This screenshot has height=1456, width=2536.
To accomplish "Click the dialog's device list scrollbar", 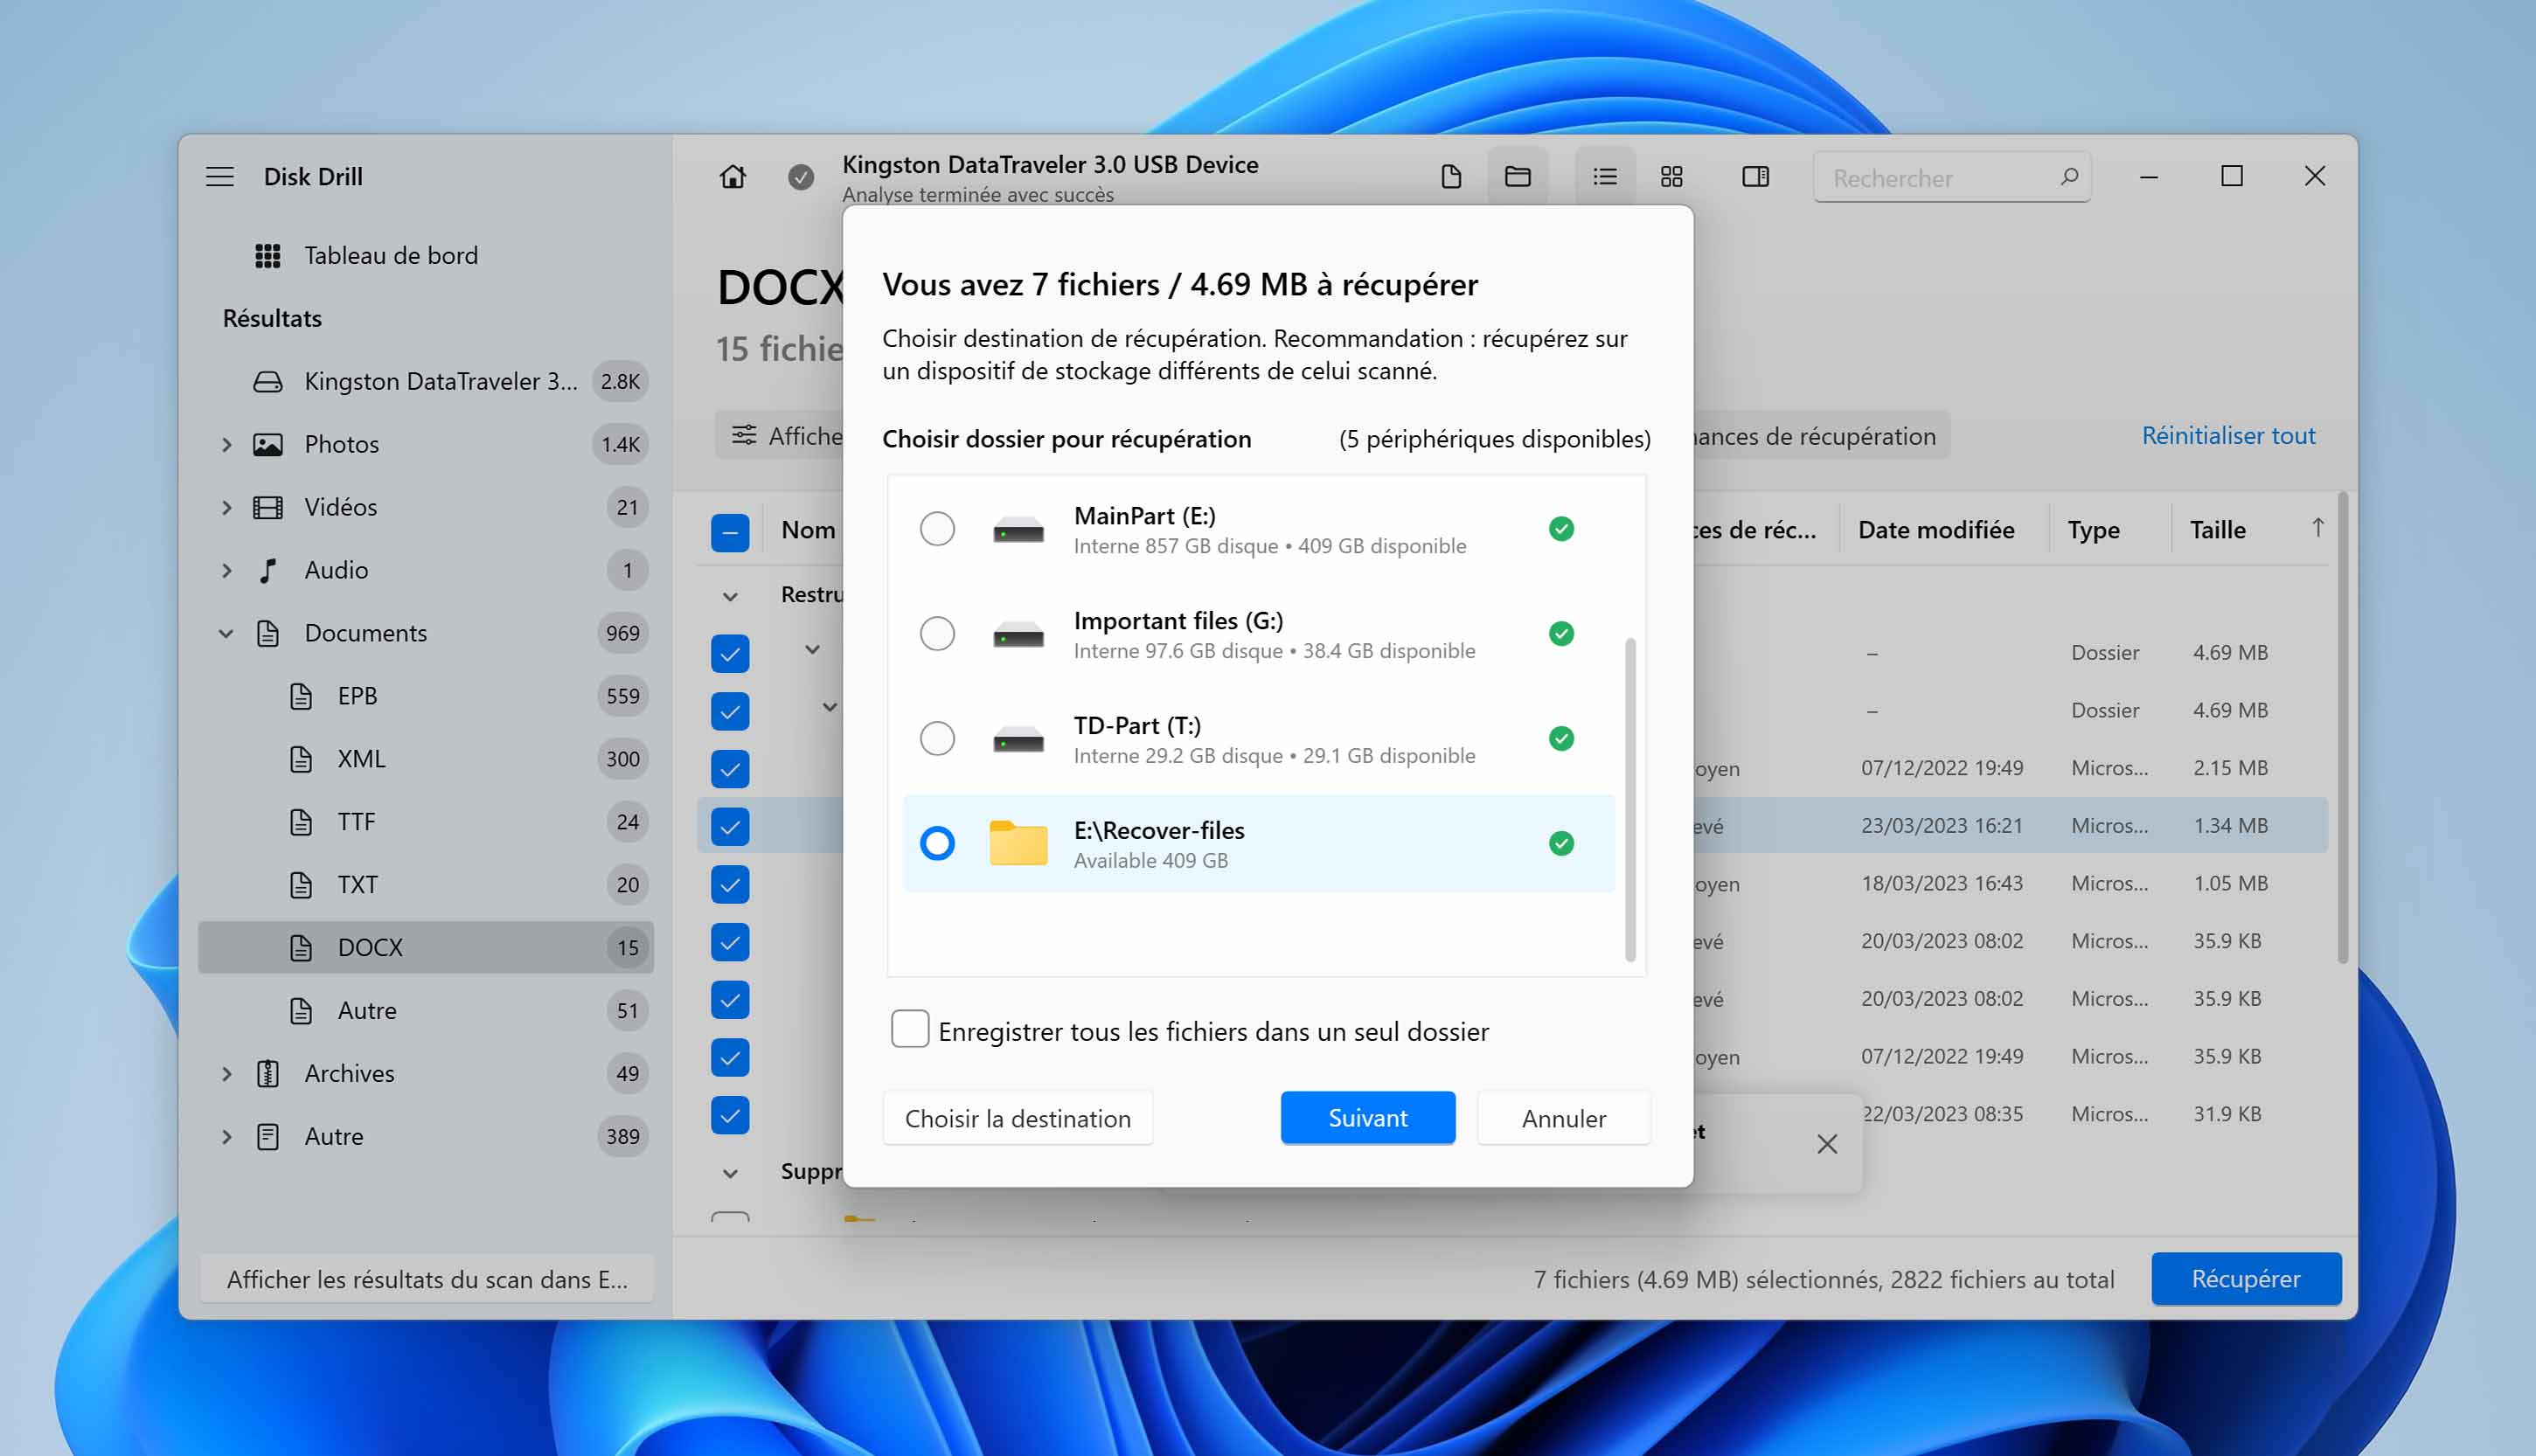I will click(x=1630, y=800).
